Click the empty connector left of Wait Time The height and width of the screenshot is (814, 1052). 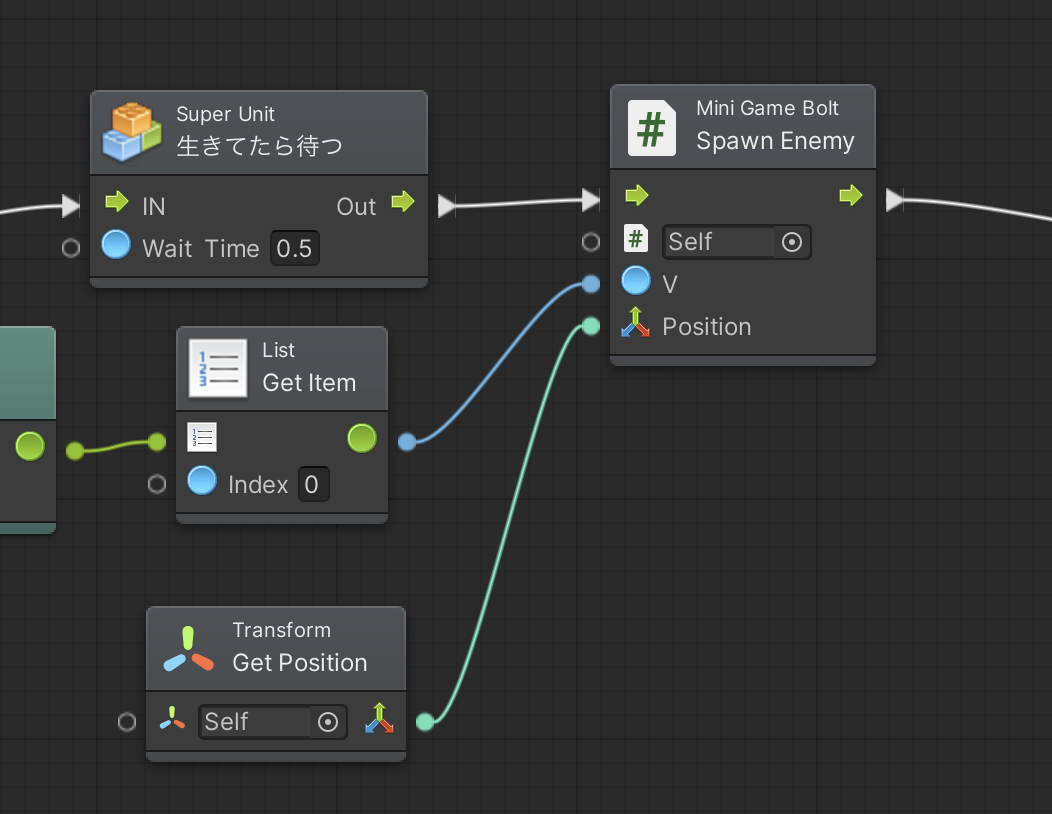70,248
